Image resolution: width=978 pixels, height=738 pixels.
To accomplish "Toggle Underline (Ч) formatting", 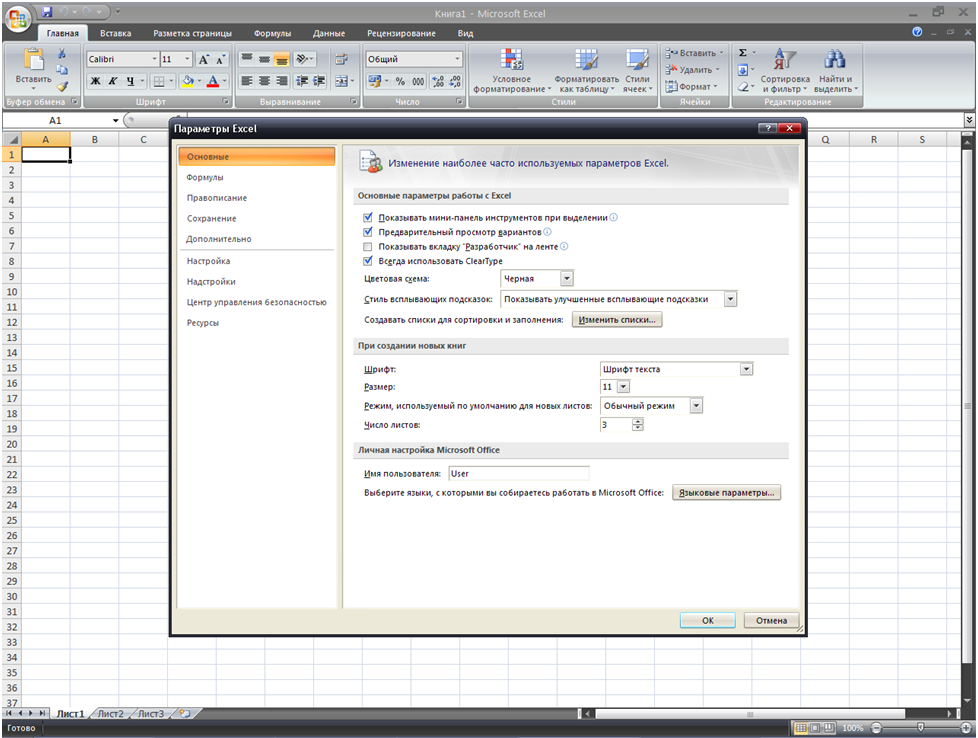I will (x=130, y=80).
